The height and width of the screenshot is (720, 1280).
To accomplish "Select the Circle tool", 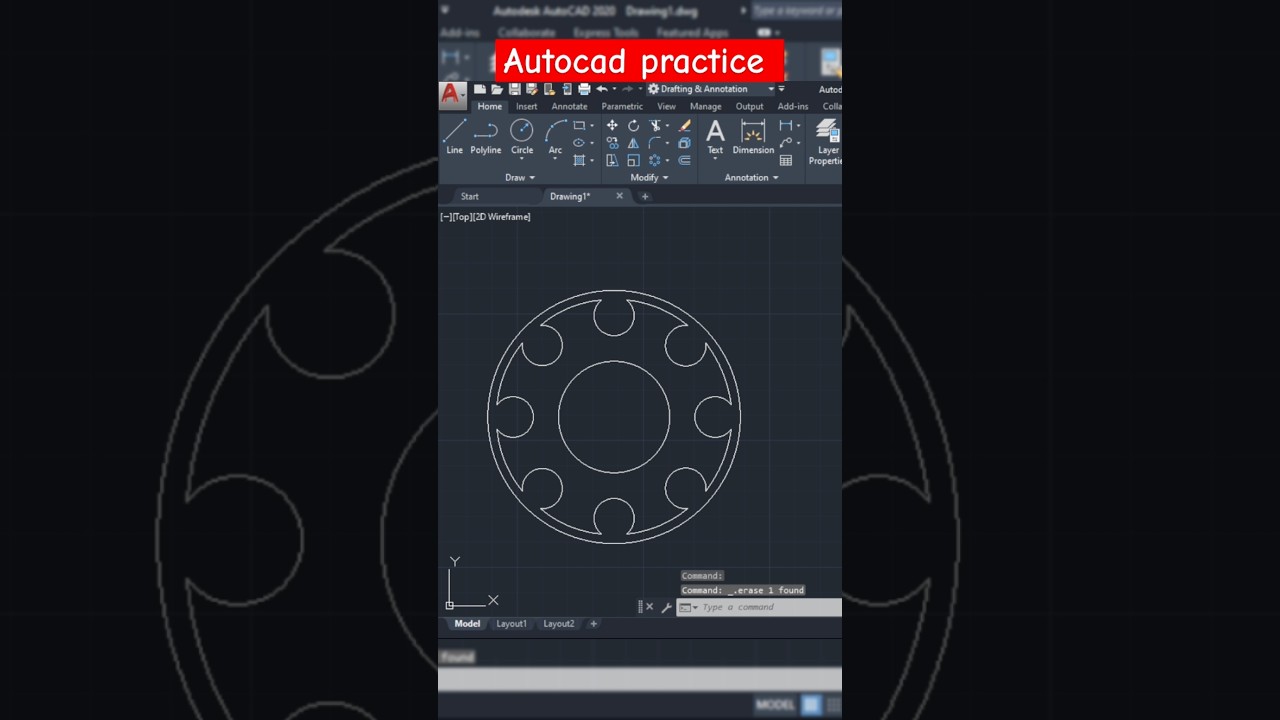I will click(x=522, y=135).
